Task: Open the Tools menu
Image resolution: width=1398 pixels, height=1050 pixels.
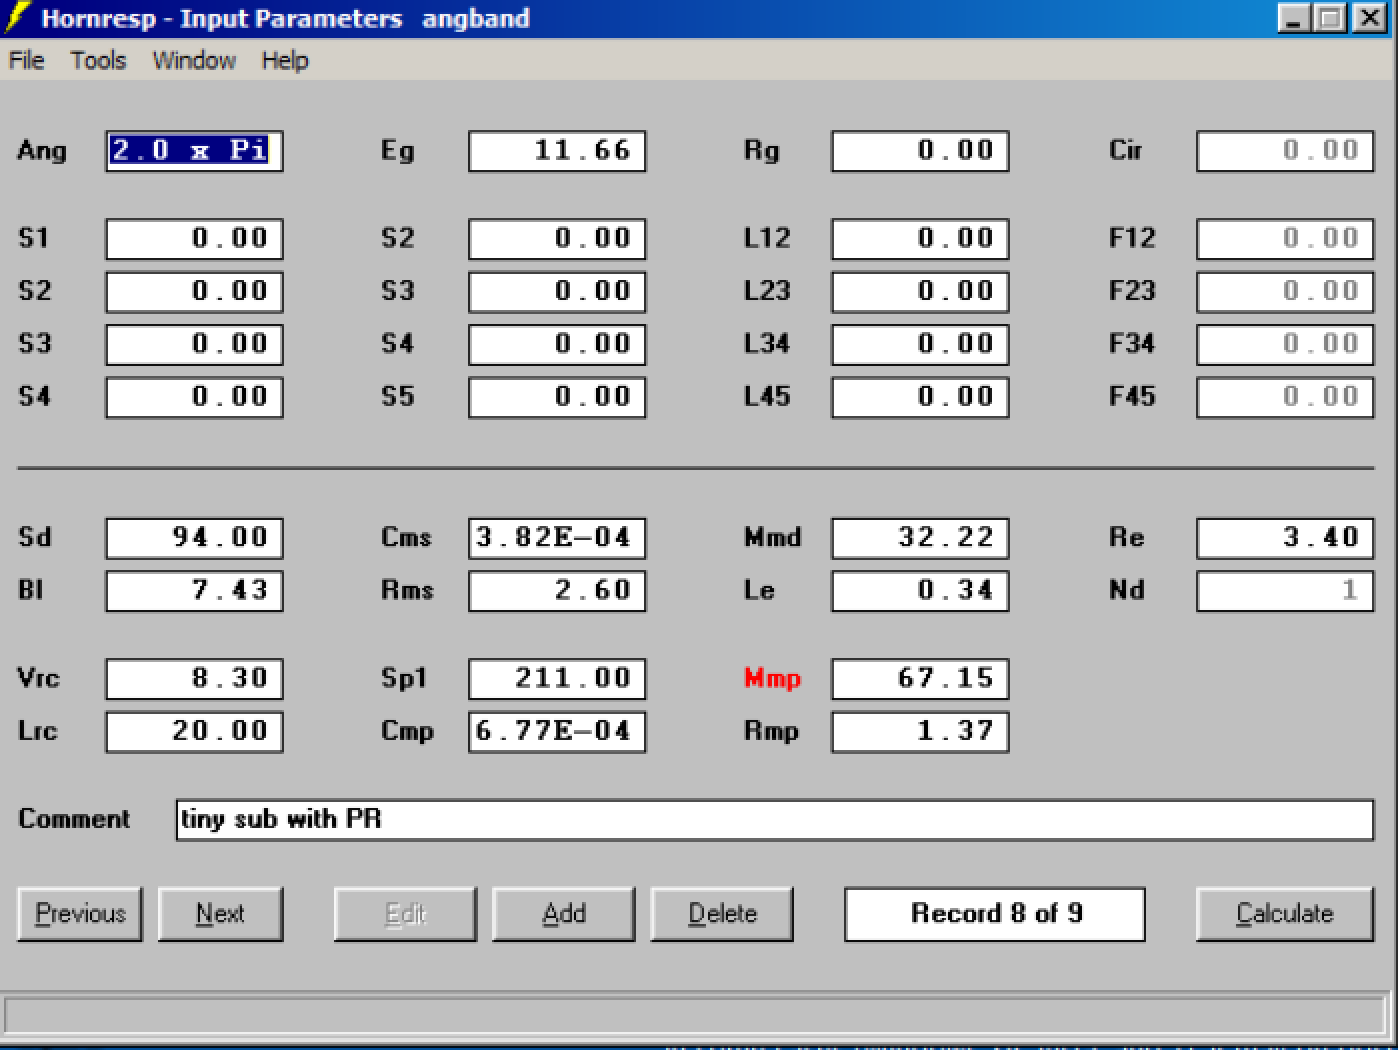Action: (x=98, y=61)
